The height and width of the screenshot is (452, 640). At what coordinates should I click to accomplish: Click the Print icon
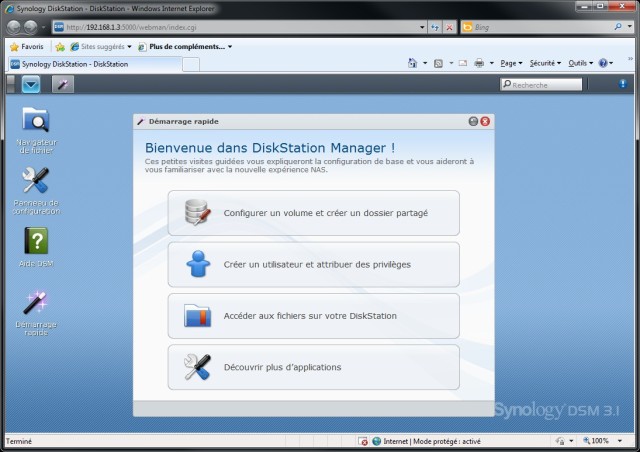[479, 63]
